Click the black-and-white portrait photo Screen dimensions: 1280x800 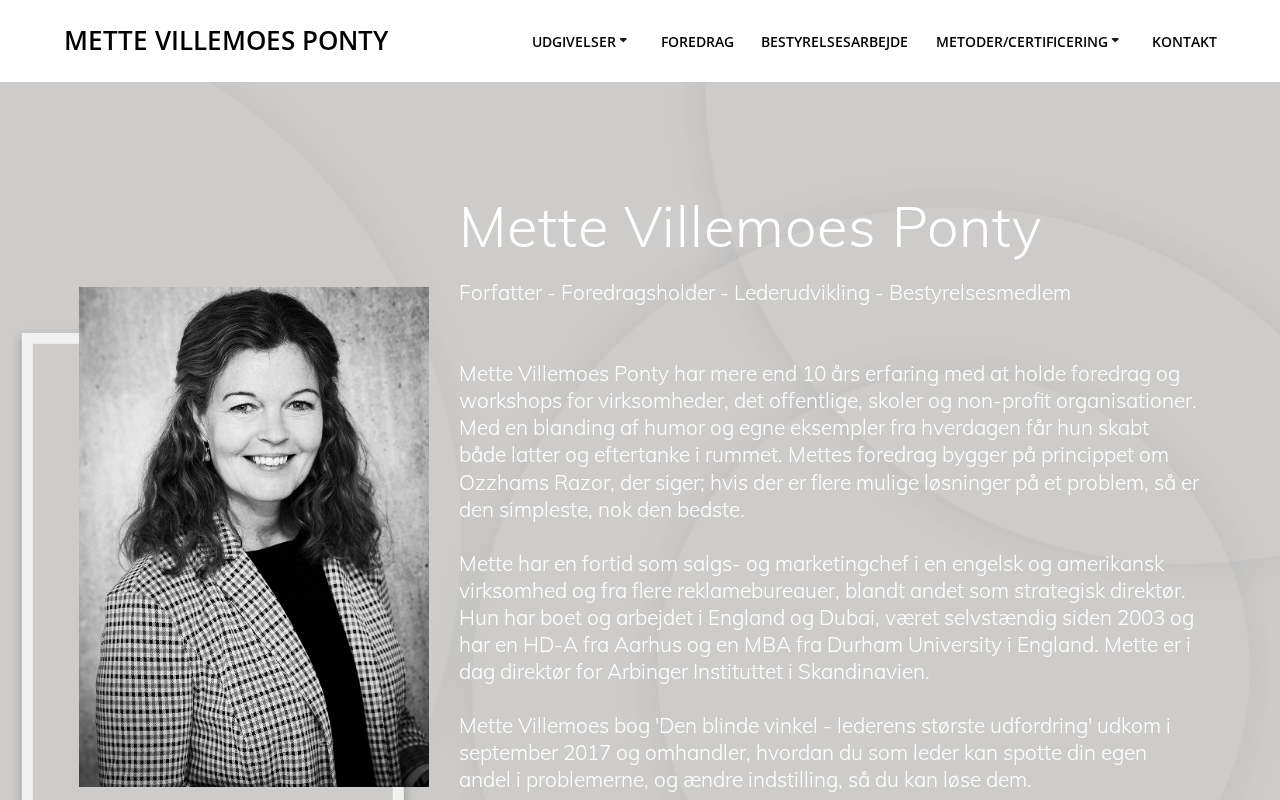click(254, 537)
